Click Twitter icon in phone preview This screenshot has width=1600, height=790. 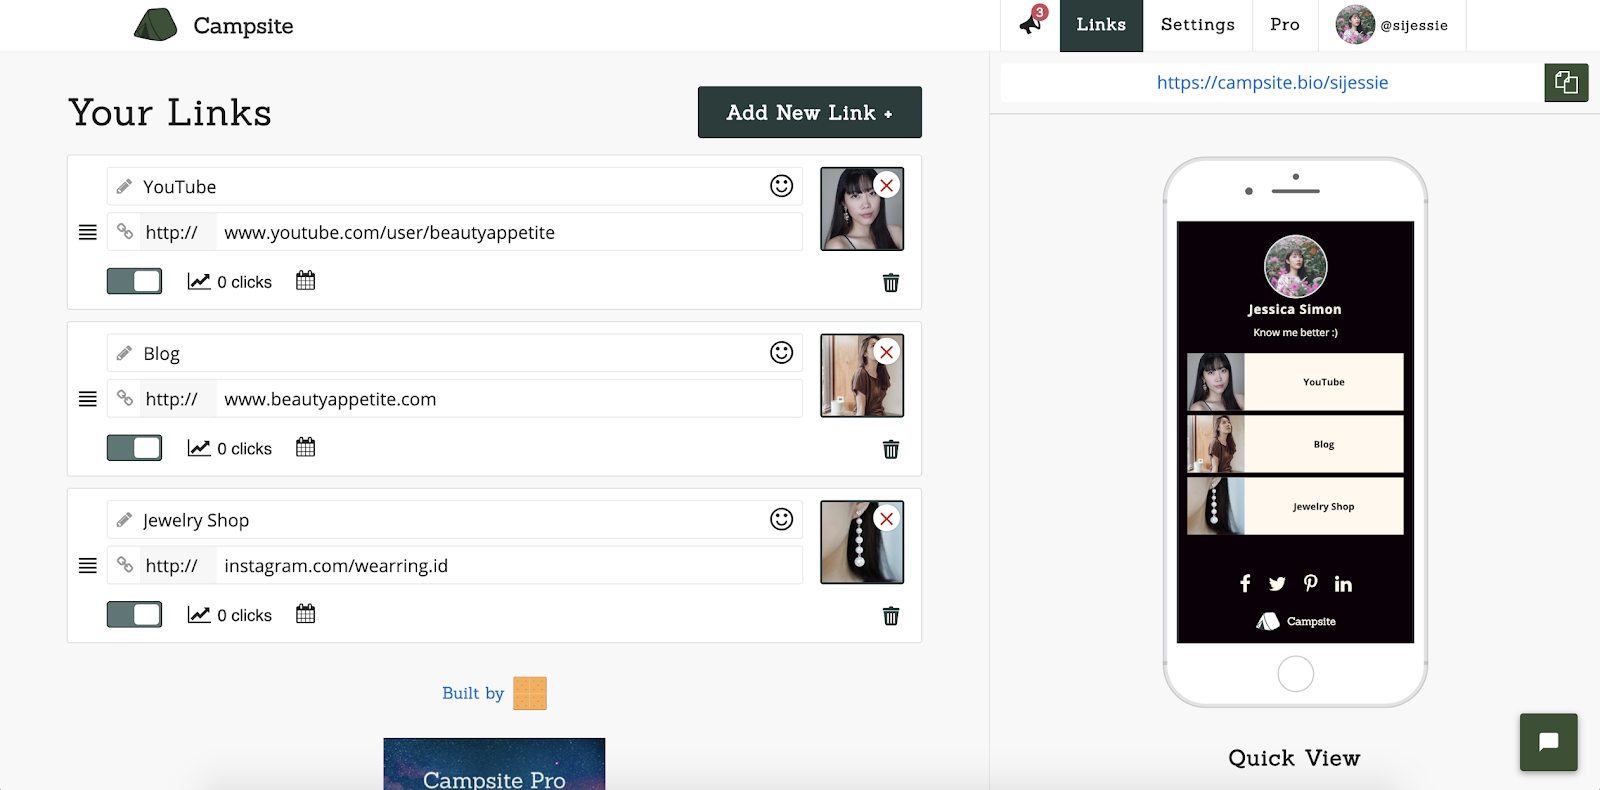pos(1277,584)
